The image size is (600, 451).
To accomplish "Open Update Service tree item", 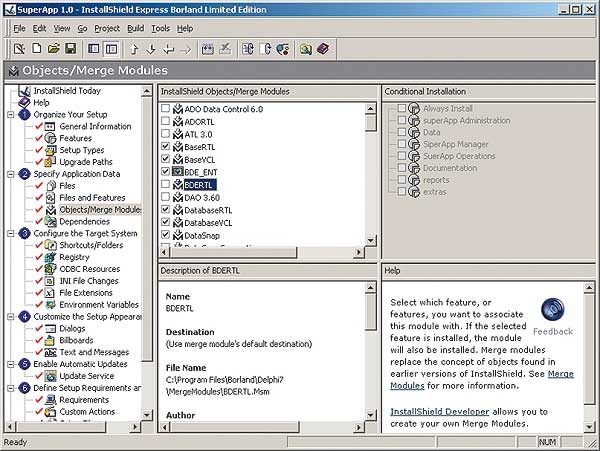I will click(x=86, y=376).
